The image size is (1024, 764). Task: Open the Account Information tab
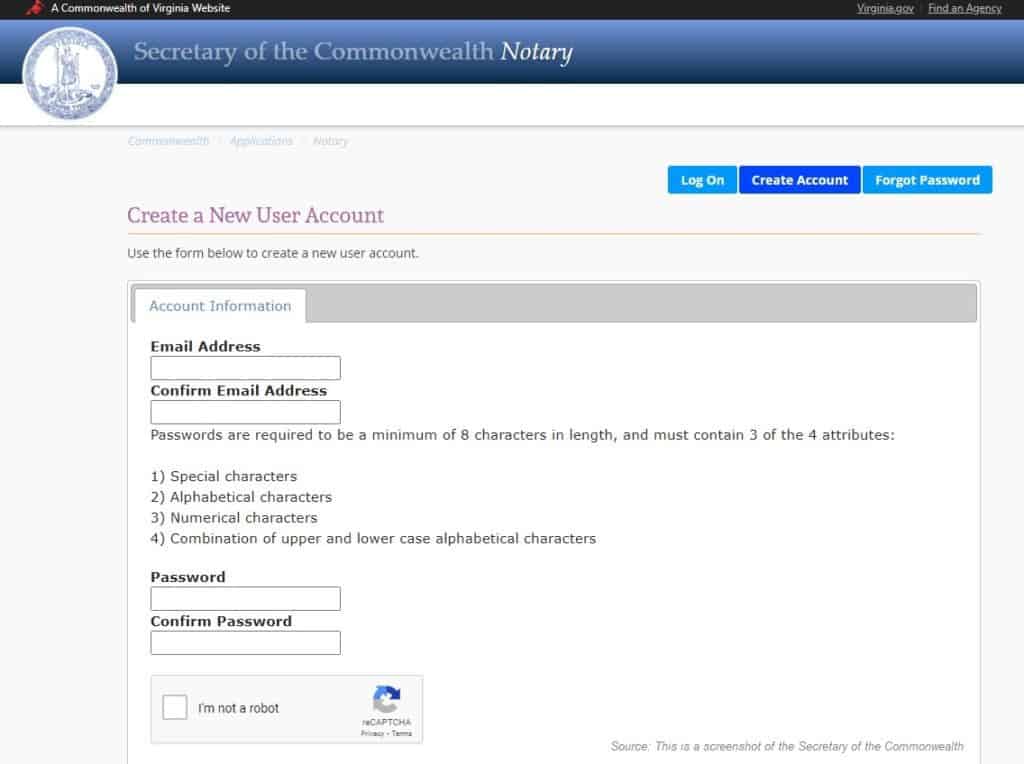(x=220, y=306)
